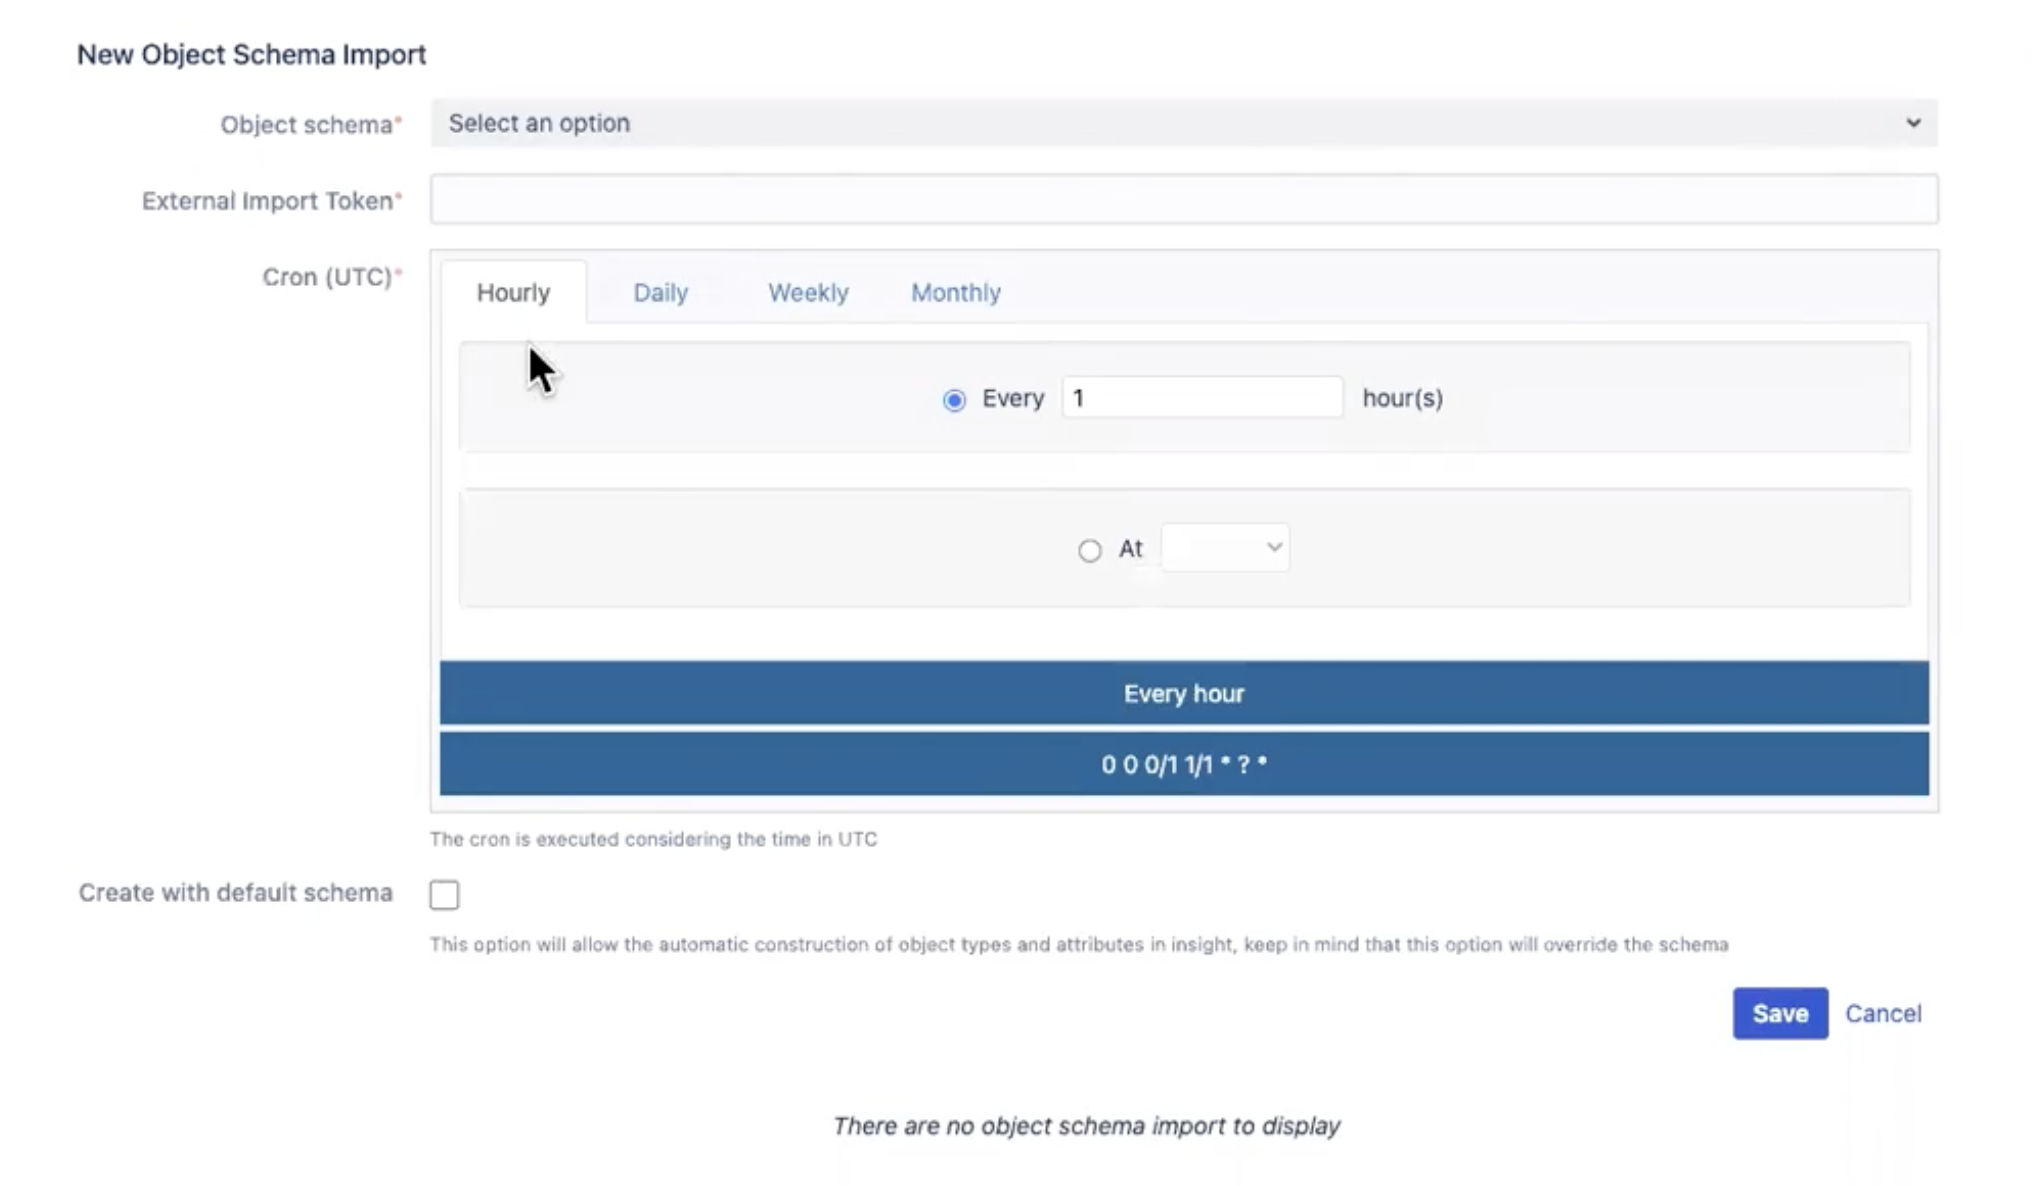
Task: Click the cron expression bar
Action: pyautogui.click(x=1183, y=764)
